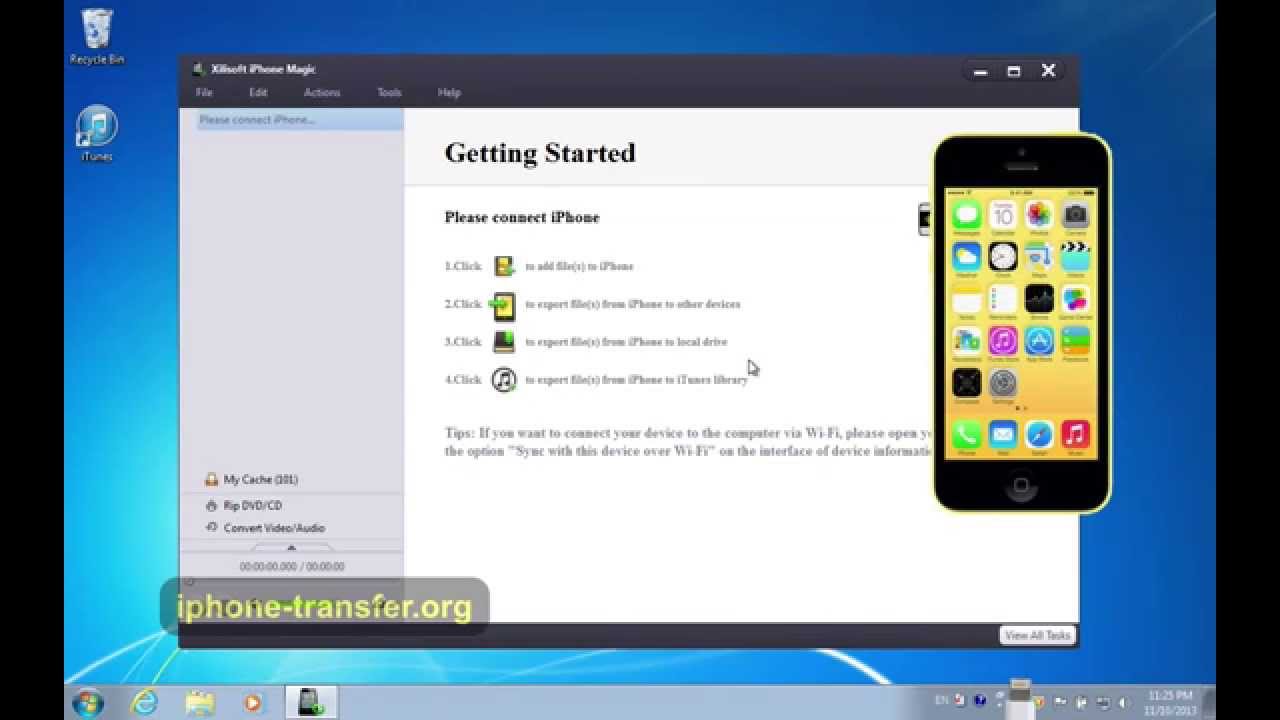This screenshot has width=1280, height=720.
Task: Click the export to iTunes library icon
Action: (505, 380)
